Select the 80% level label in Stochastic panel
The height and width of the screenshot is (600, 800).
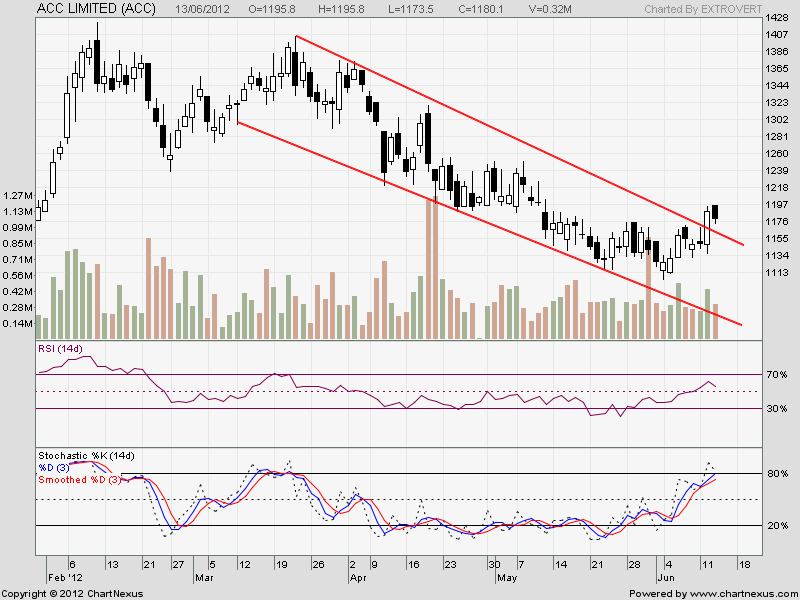tap(776, 474)
